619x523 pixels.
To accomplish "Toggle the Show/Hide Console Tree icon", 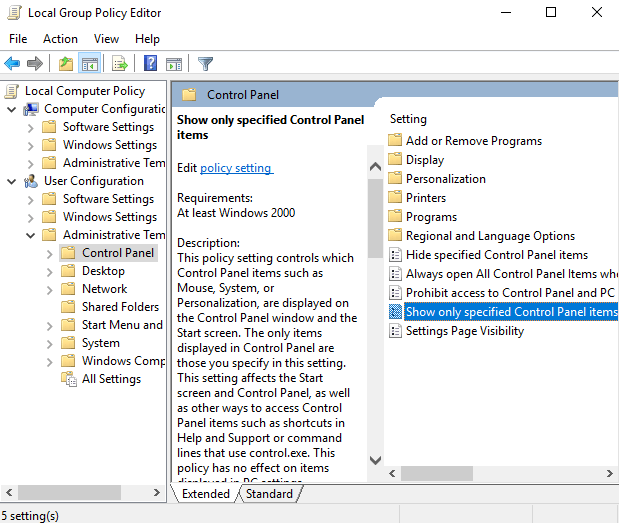I will [x=90, y=63].
